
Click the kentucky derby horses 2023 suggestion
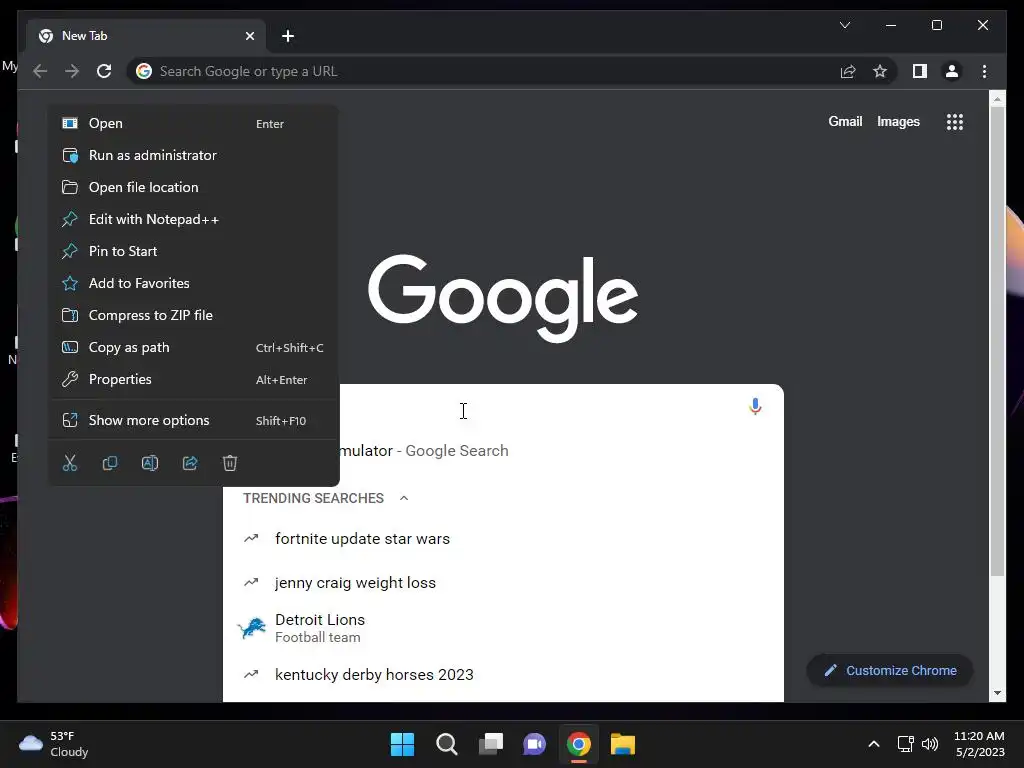[x=503, y=675]
